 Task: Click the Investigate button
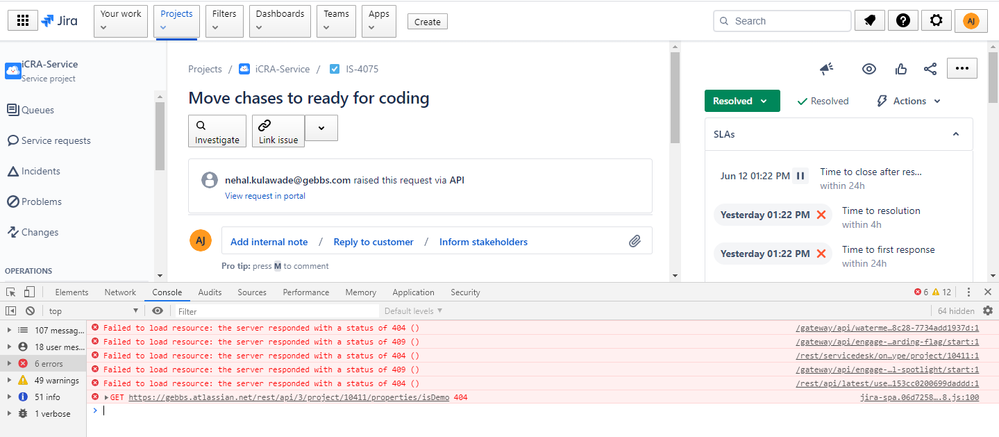217,131
